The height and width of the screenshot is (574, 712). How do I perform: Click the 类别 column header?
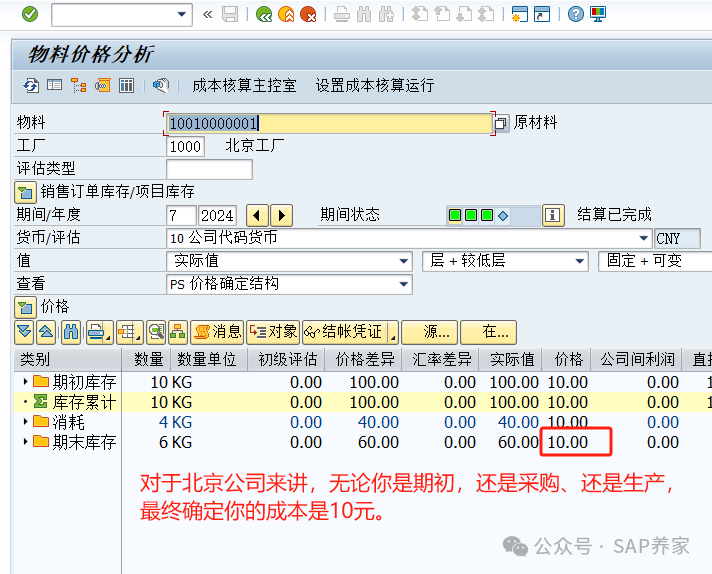68,360
